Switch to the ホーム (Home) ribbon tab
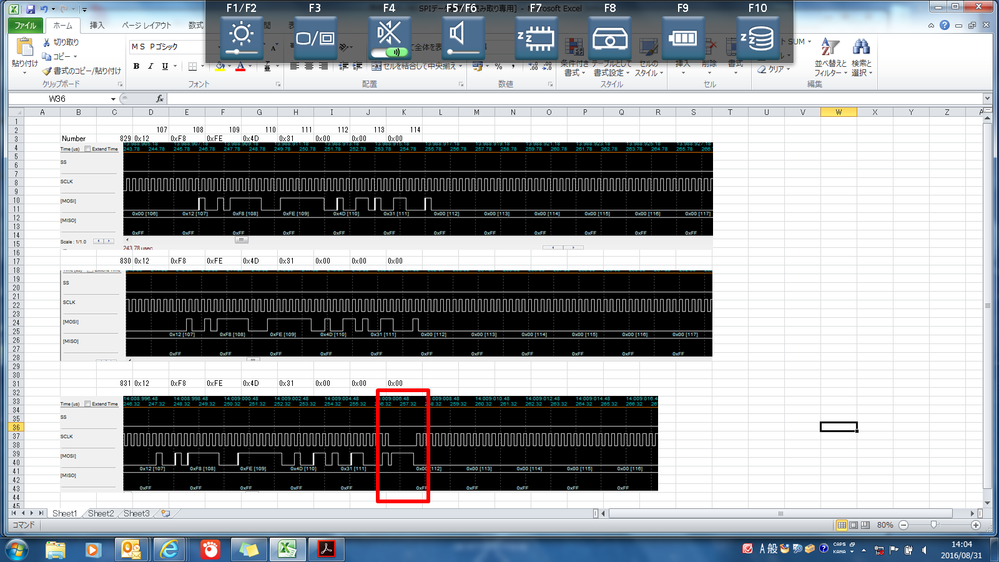This screenshot has width=999, height=562. [x=62, y=25]
